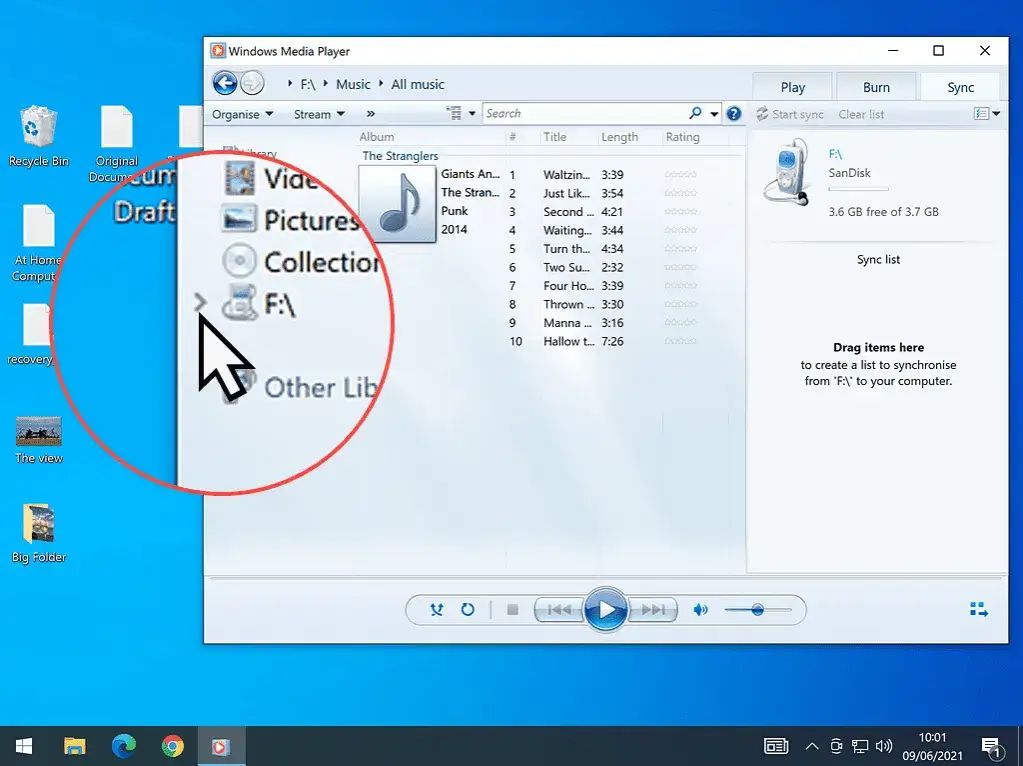Toggle shuffle playback
Screen dimensions: 1023x766
[x=436, y=609]
